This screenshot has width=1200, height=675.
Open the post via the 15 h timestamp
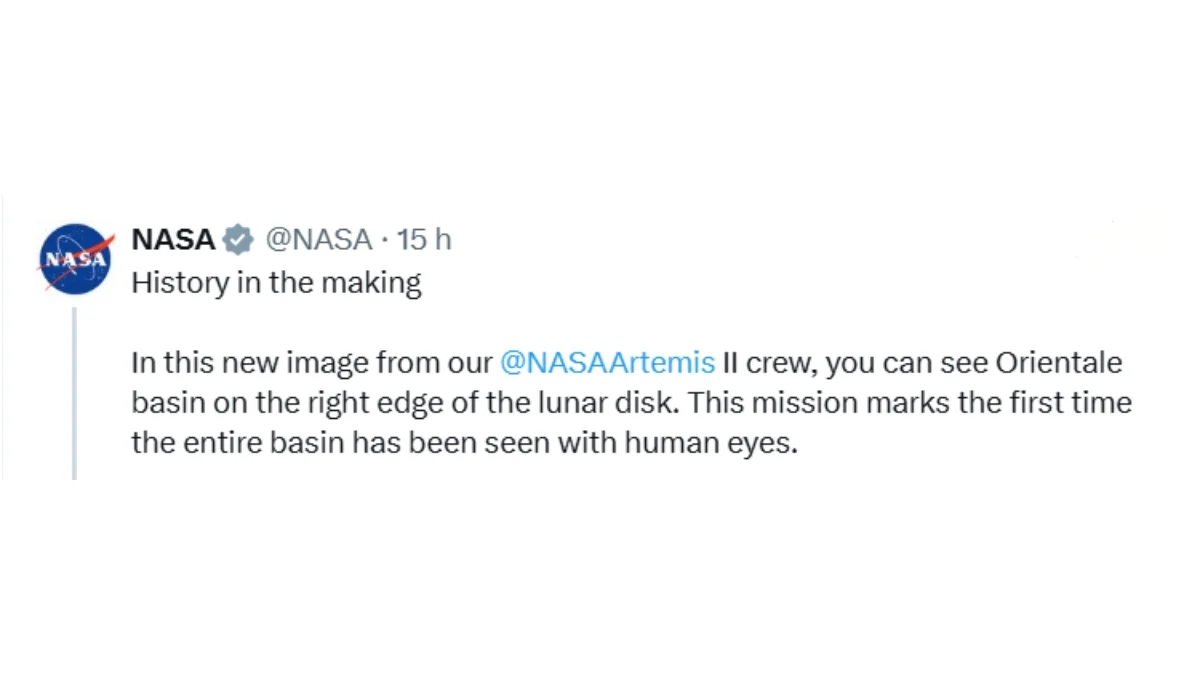[424, 240]
